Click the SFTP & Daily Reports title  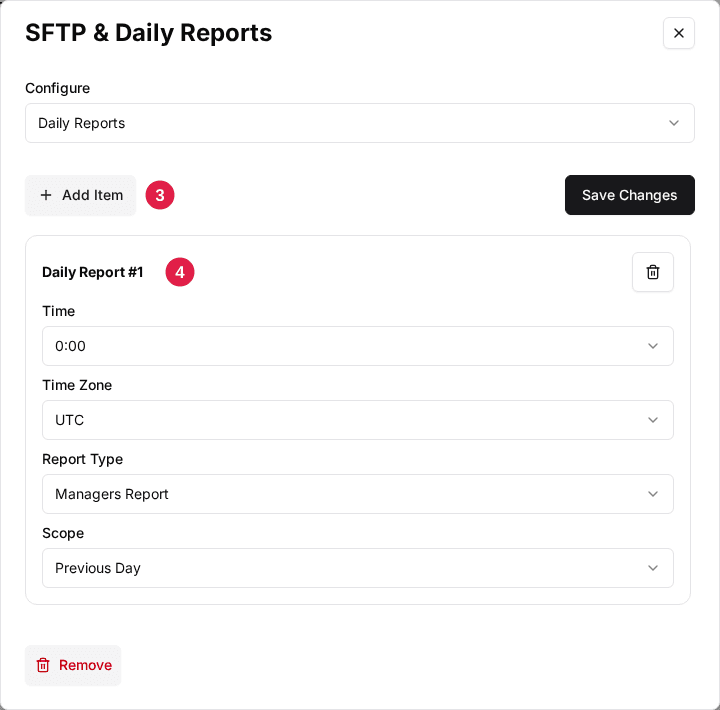pyautogui.click(x=148, y=33)
